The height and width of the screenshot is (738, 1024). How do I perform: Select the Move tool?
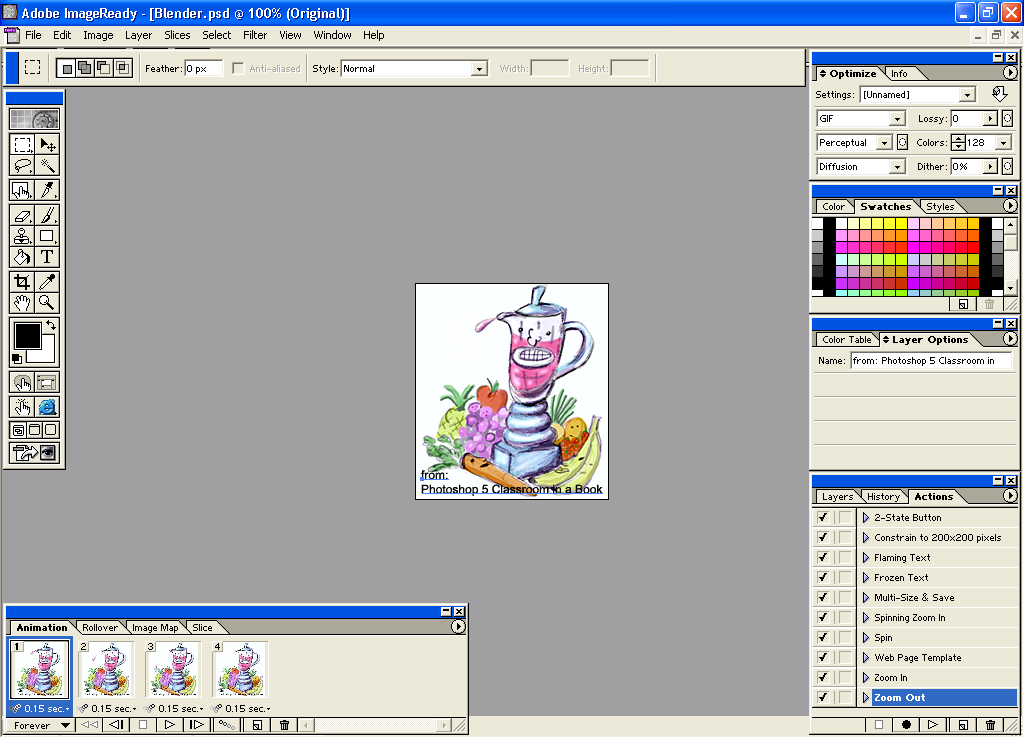coord(47,144)
